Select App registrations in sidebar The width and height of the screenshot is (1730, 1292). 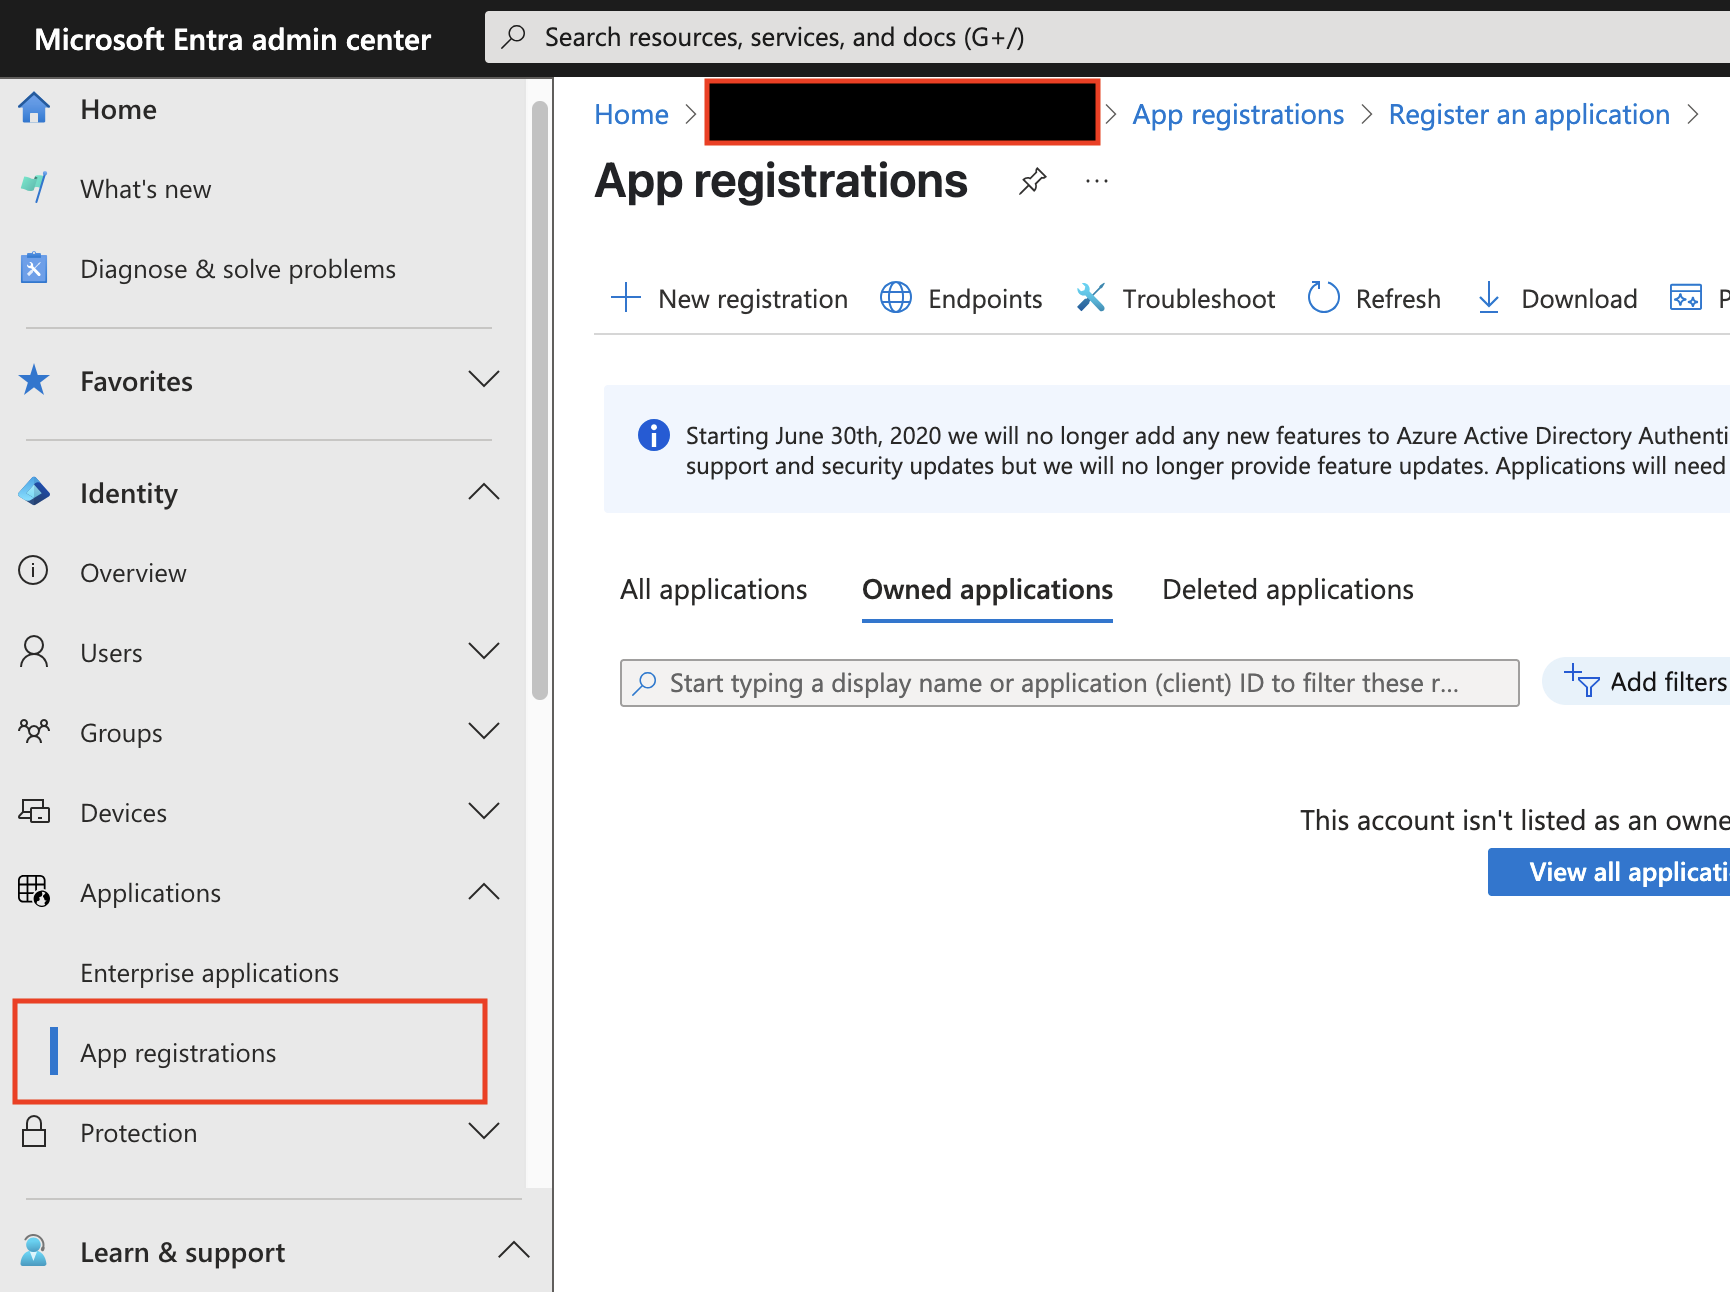click(x=178, y=1053)
